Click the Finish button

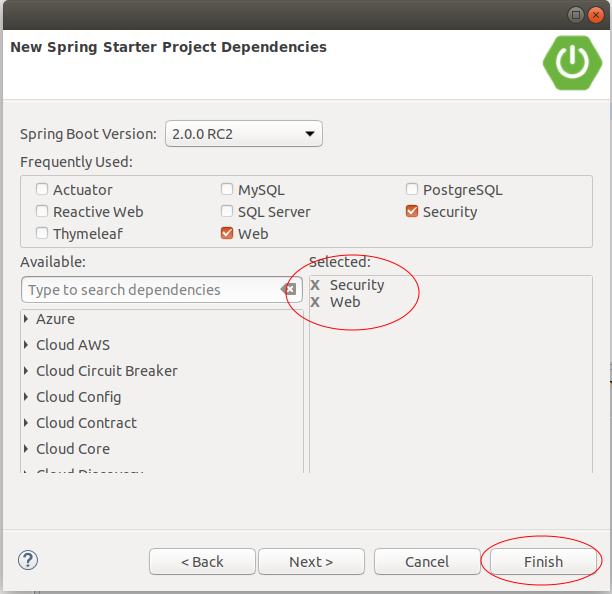click(543, 562)
